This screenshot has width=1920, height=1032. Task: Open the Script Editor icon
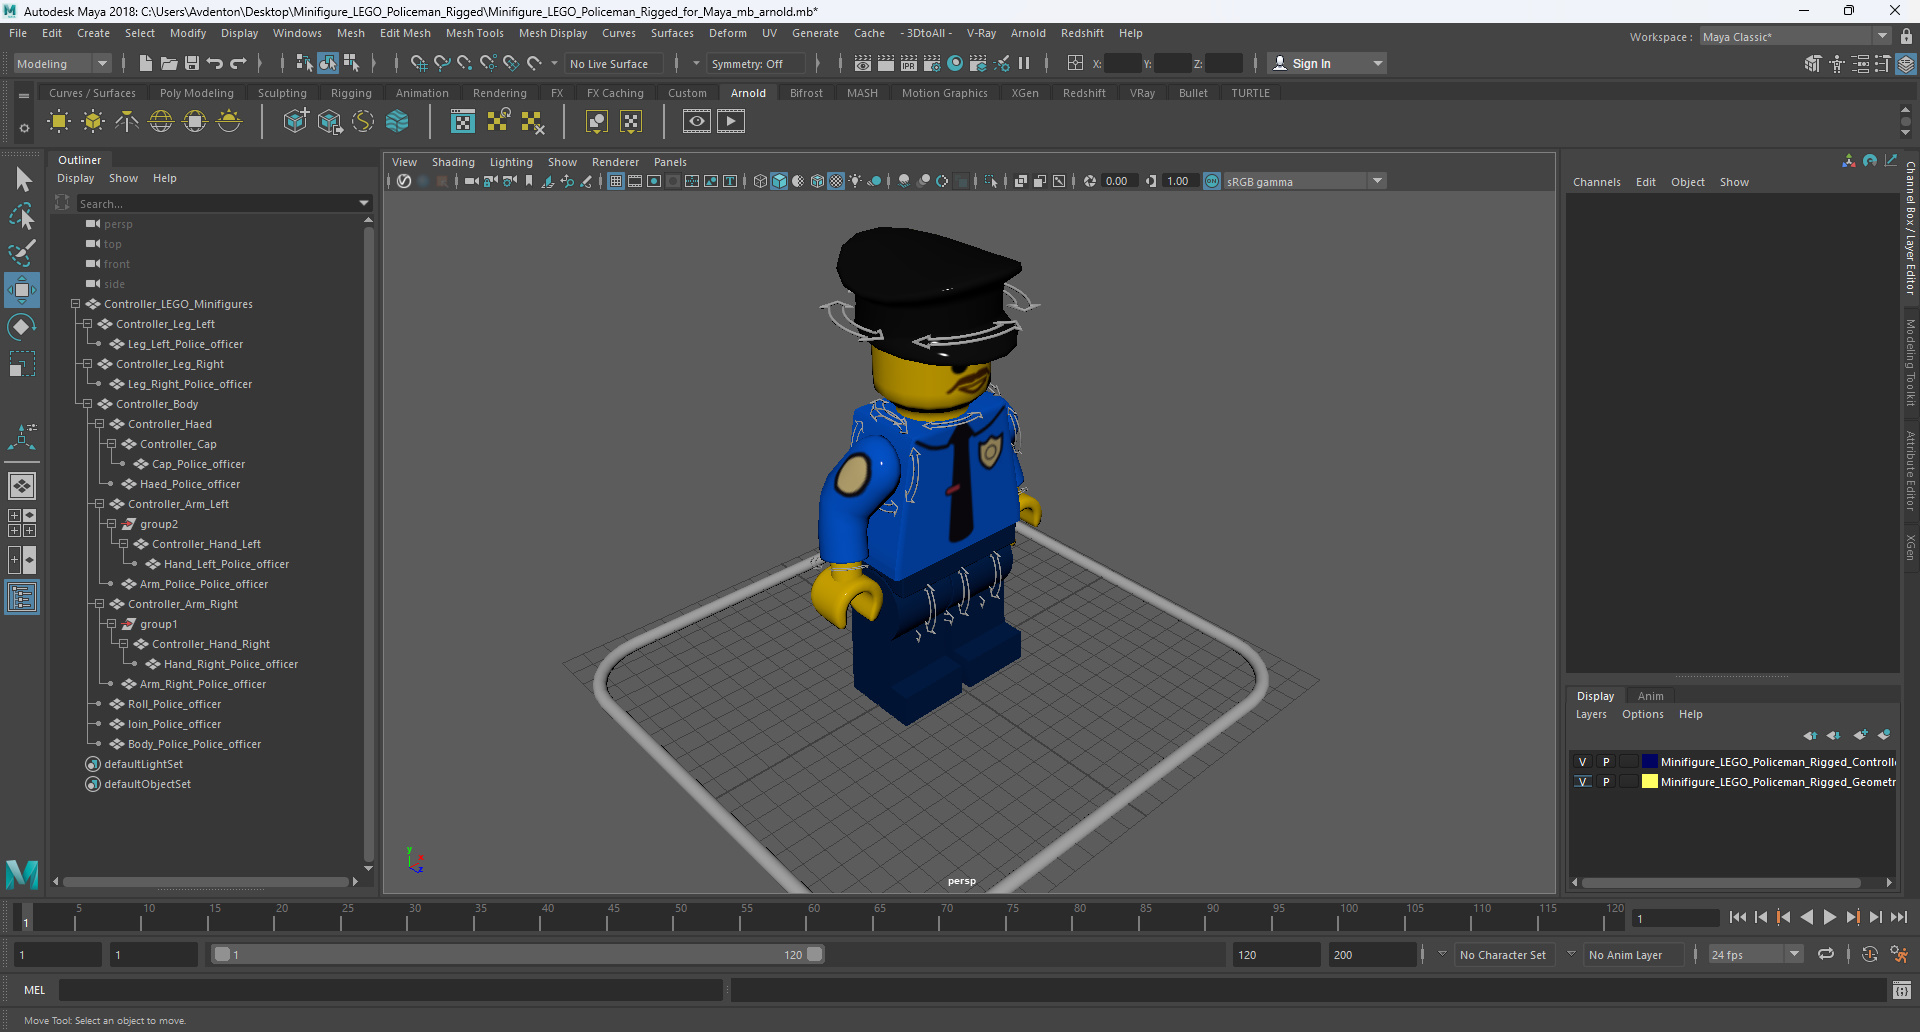1902,990
